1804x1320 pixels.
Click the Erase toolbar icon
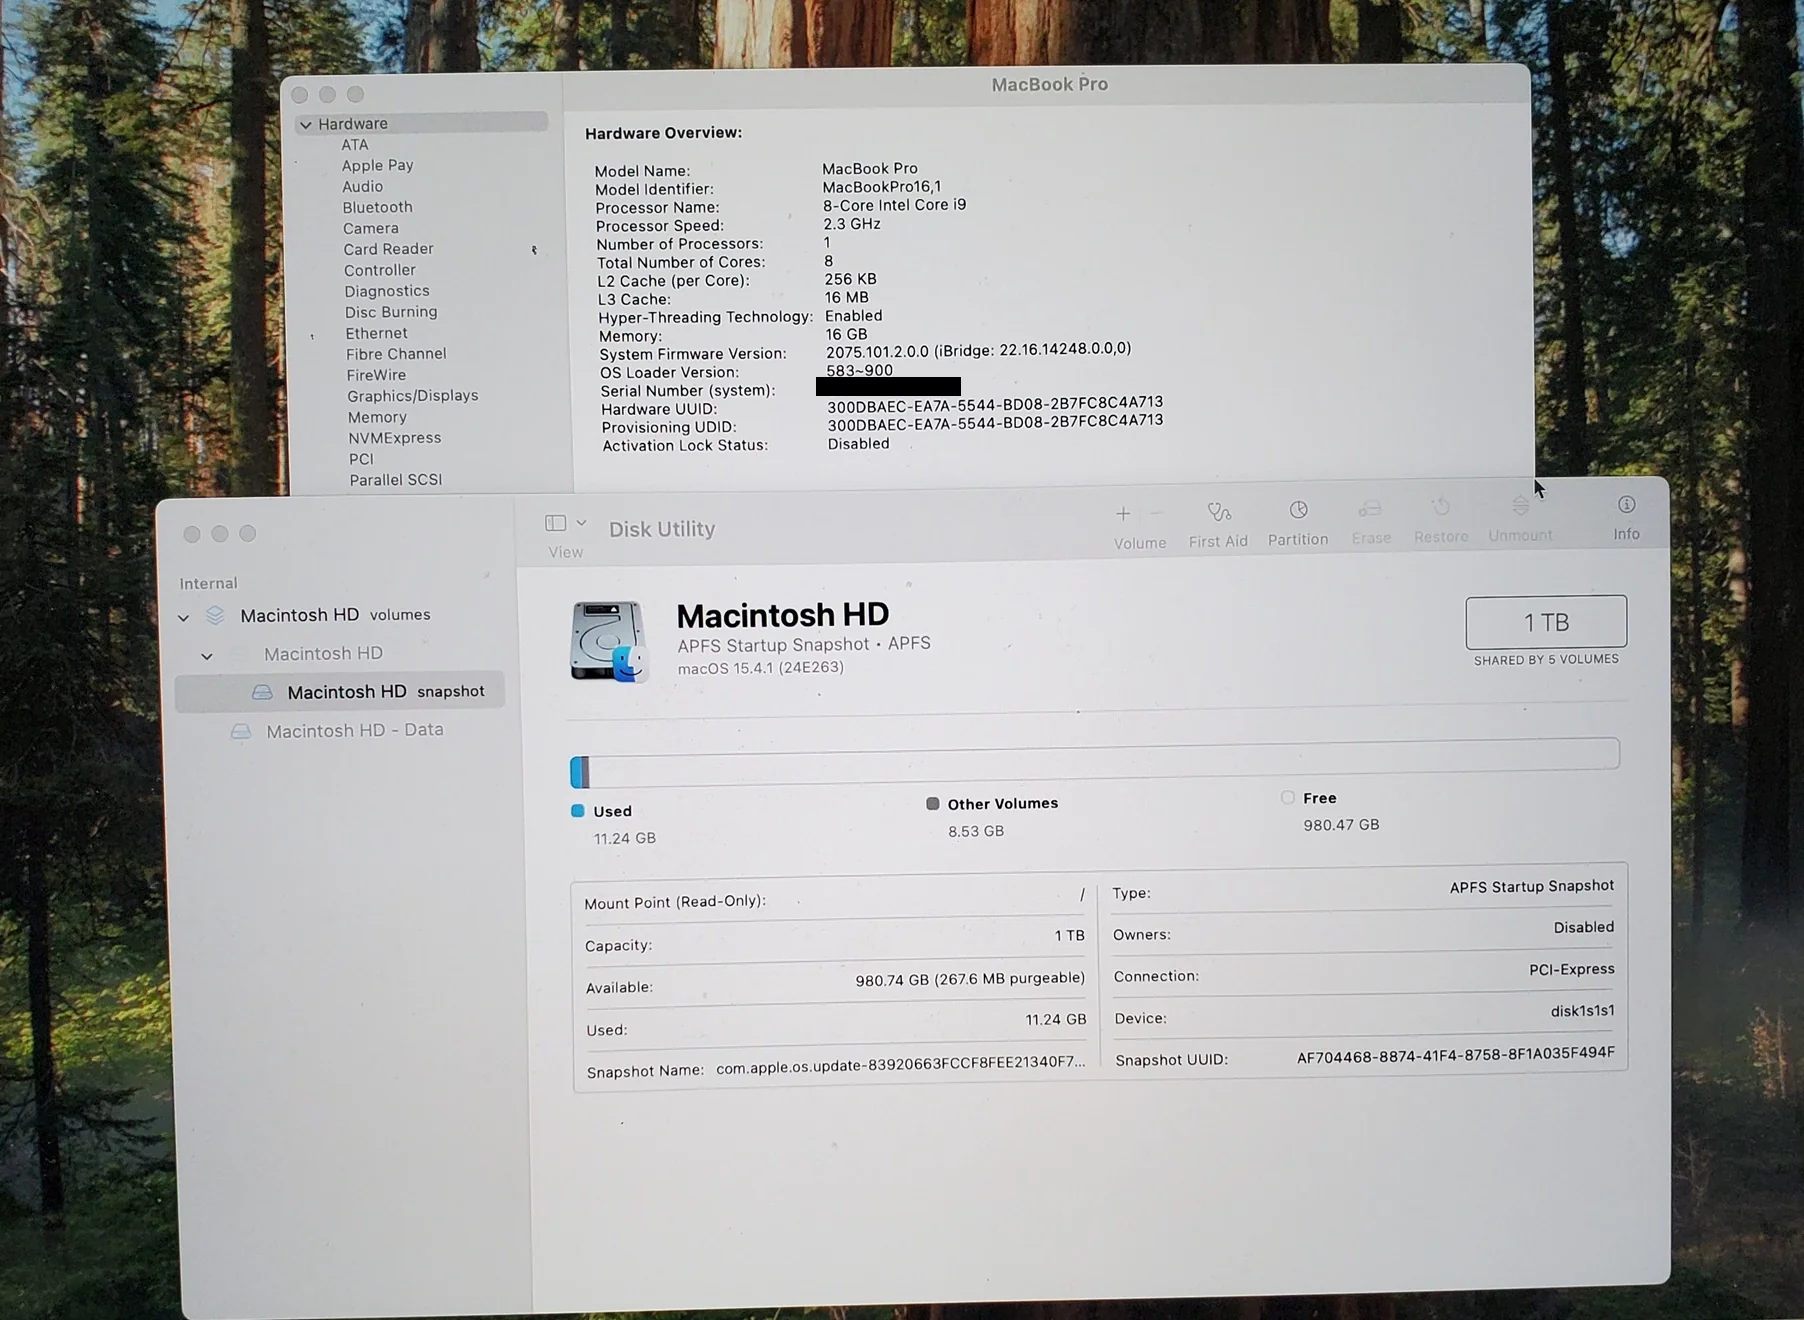(x=1370, y=510)
